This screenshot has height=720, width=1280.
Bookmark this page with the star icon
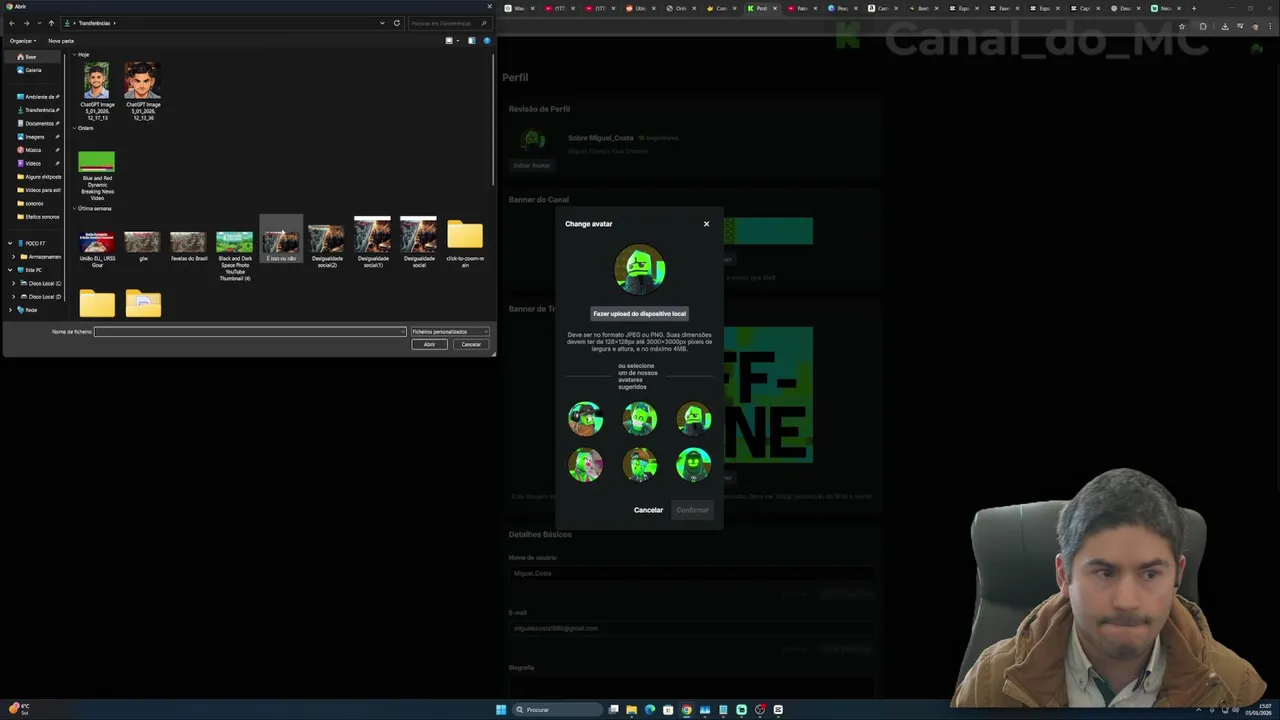[x=1182, y=26]
